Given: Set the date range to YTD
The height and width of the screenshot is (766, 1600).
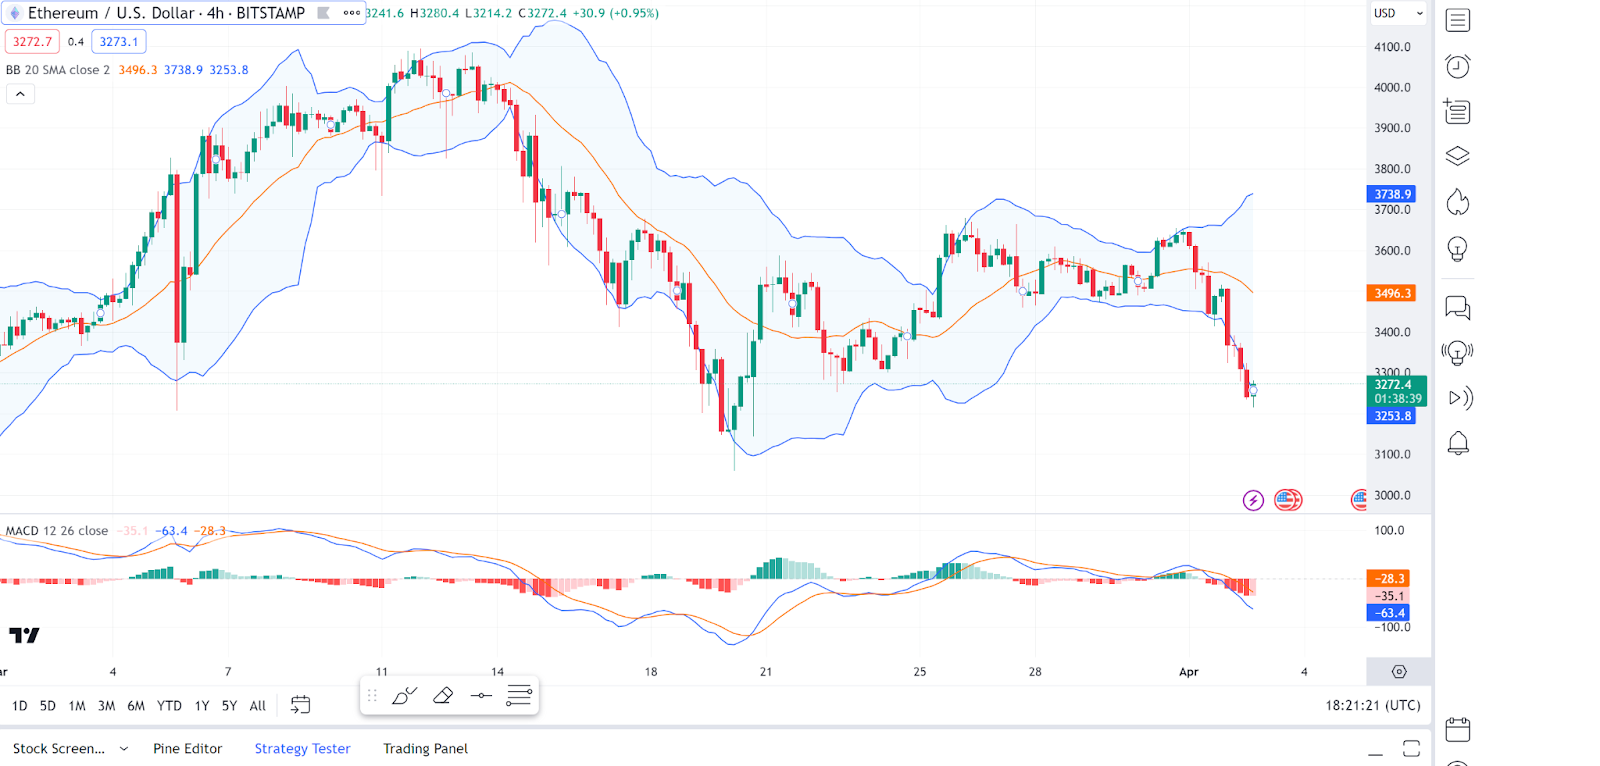Looking at the screenshot, I should pyautogui.click(x=169, y=705).
